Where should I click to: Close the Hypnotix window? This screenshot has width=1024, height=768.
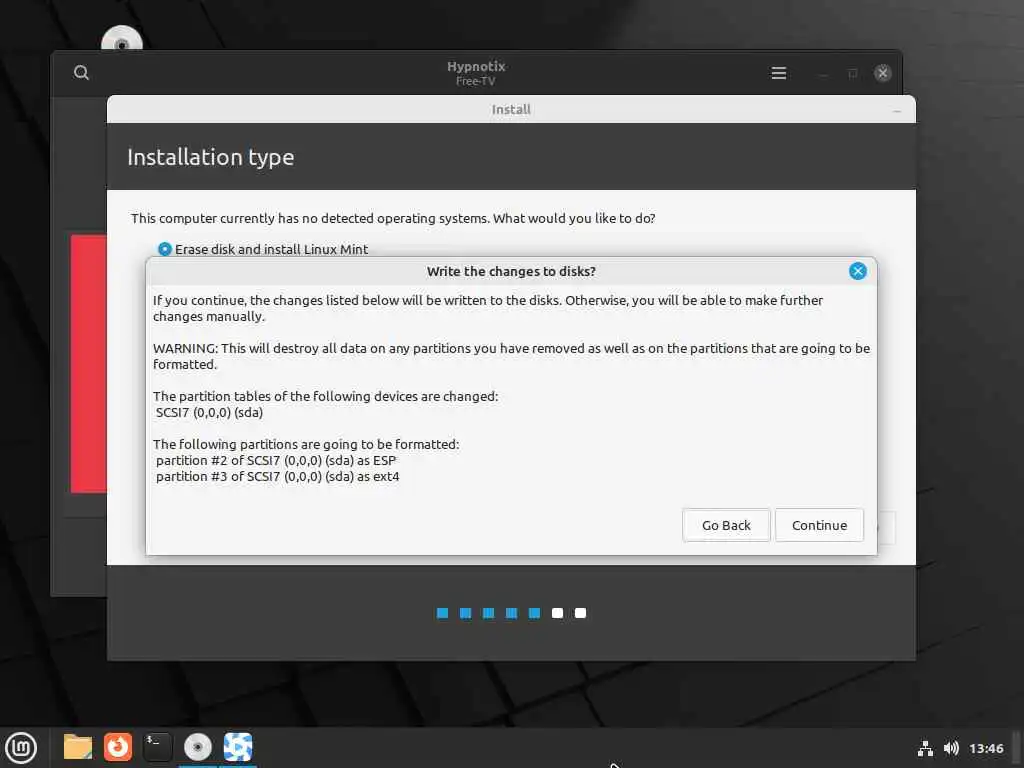tap(882, 73)
